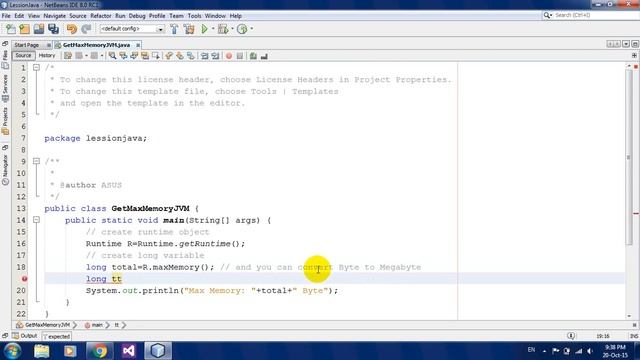Open the default config dropdown
This screenshot has width=640, height=360.
(131, 29)
